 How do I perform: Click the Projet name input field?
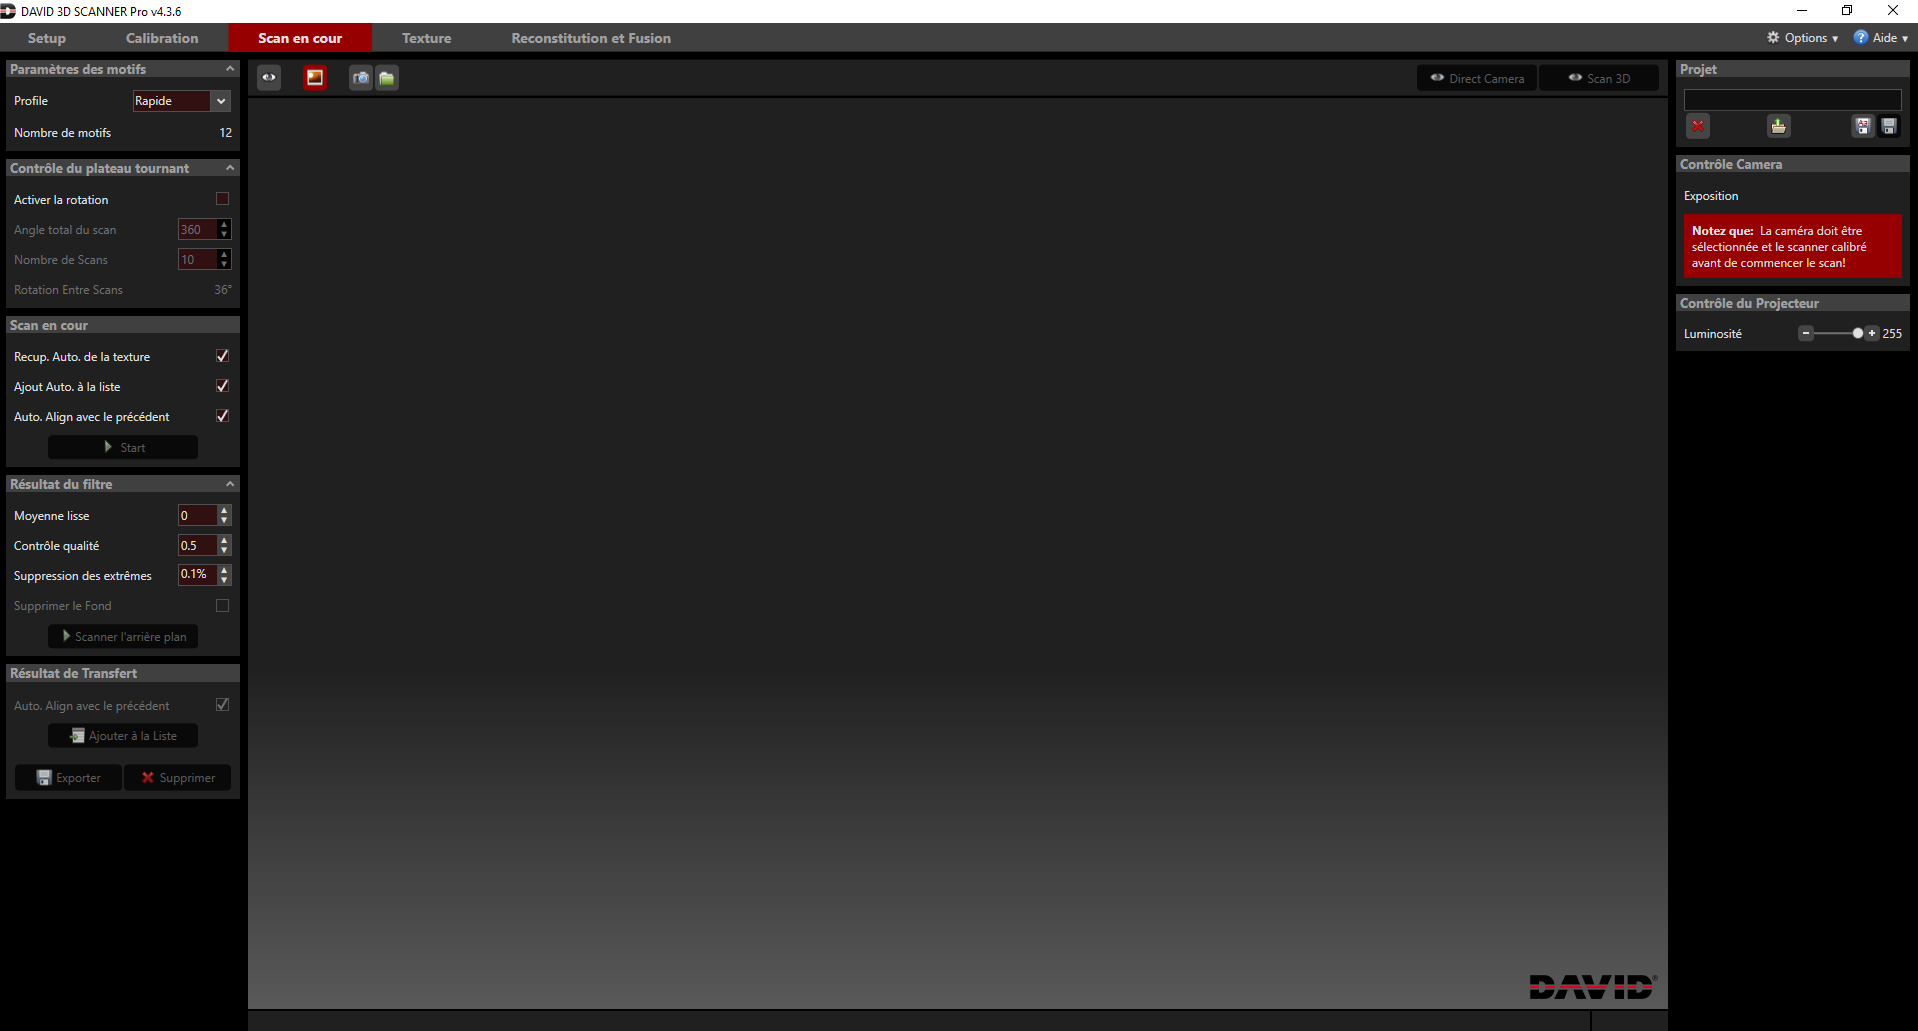[1792, 100]
